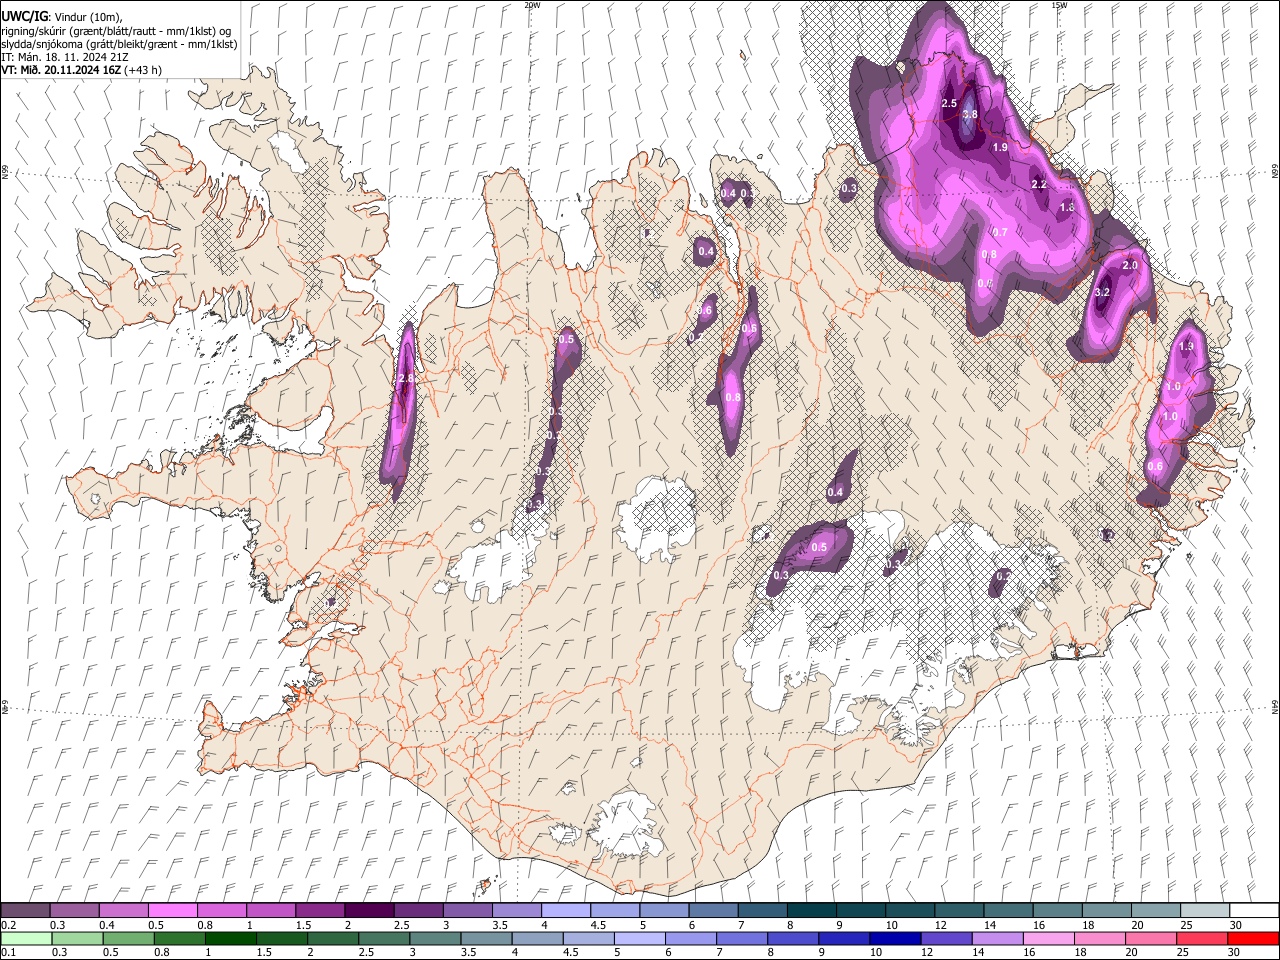Choose the darkest purple 2 snow legend swatch

[x=368, y=910]
